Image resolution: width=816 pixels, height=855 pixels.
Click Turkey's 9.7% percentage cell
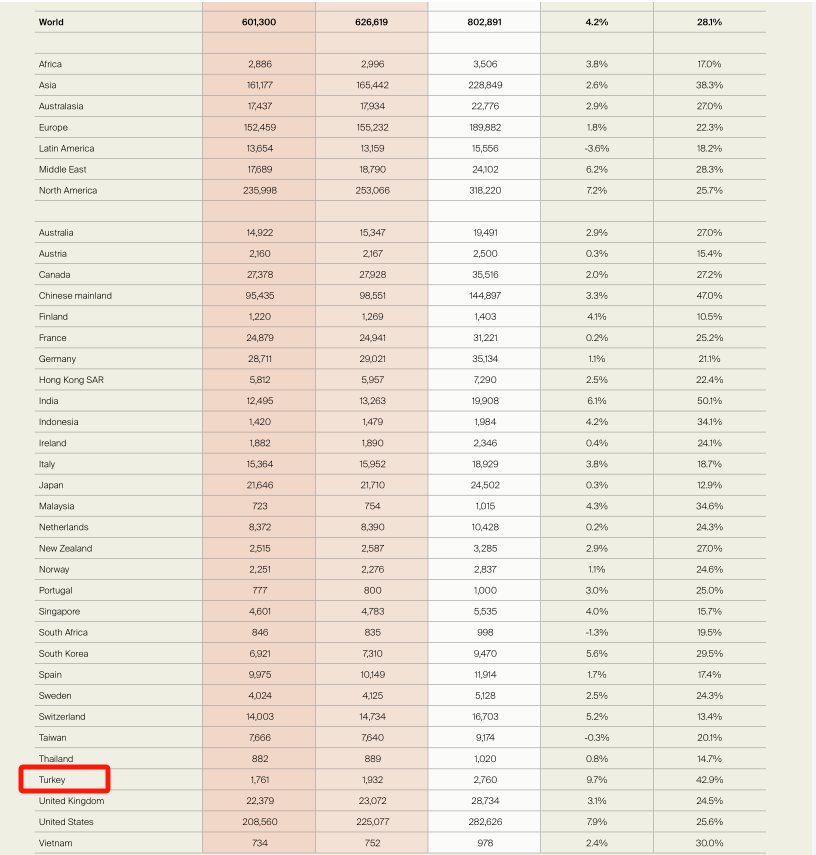point(596,779)
